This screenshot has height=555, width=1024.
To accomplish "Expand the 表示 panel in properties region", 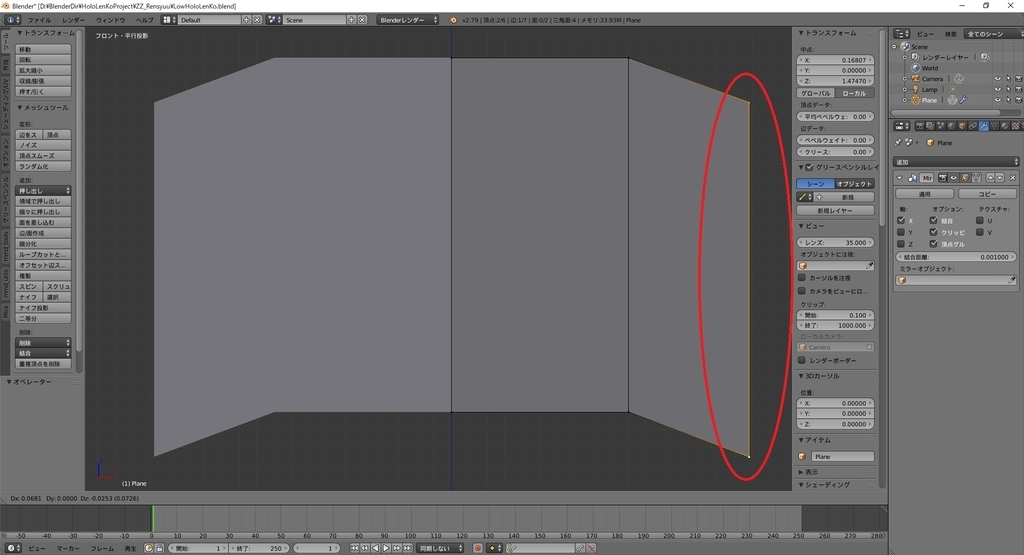I will pyautogui.click(x=801, y=472).
